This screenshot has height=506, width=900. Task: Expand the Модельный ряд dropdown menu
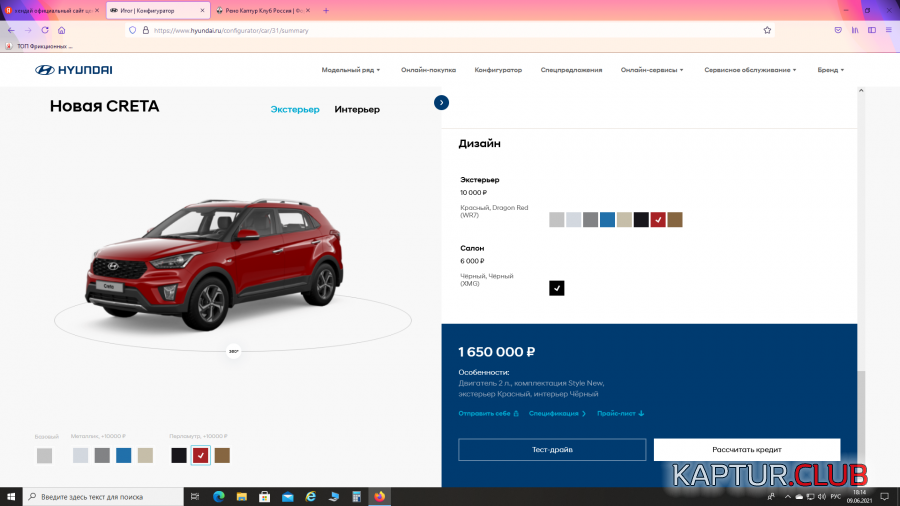tap(351, 70)
